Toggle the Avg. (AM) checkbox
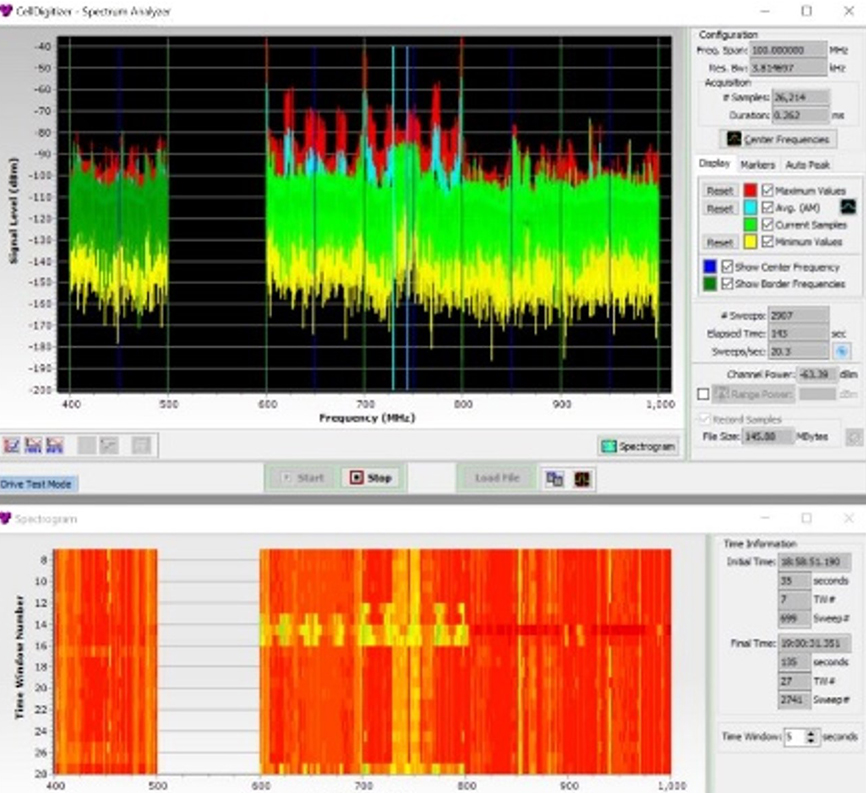The height and width of the screenshot is (793, 866). tap(767, 208)
